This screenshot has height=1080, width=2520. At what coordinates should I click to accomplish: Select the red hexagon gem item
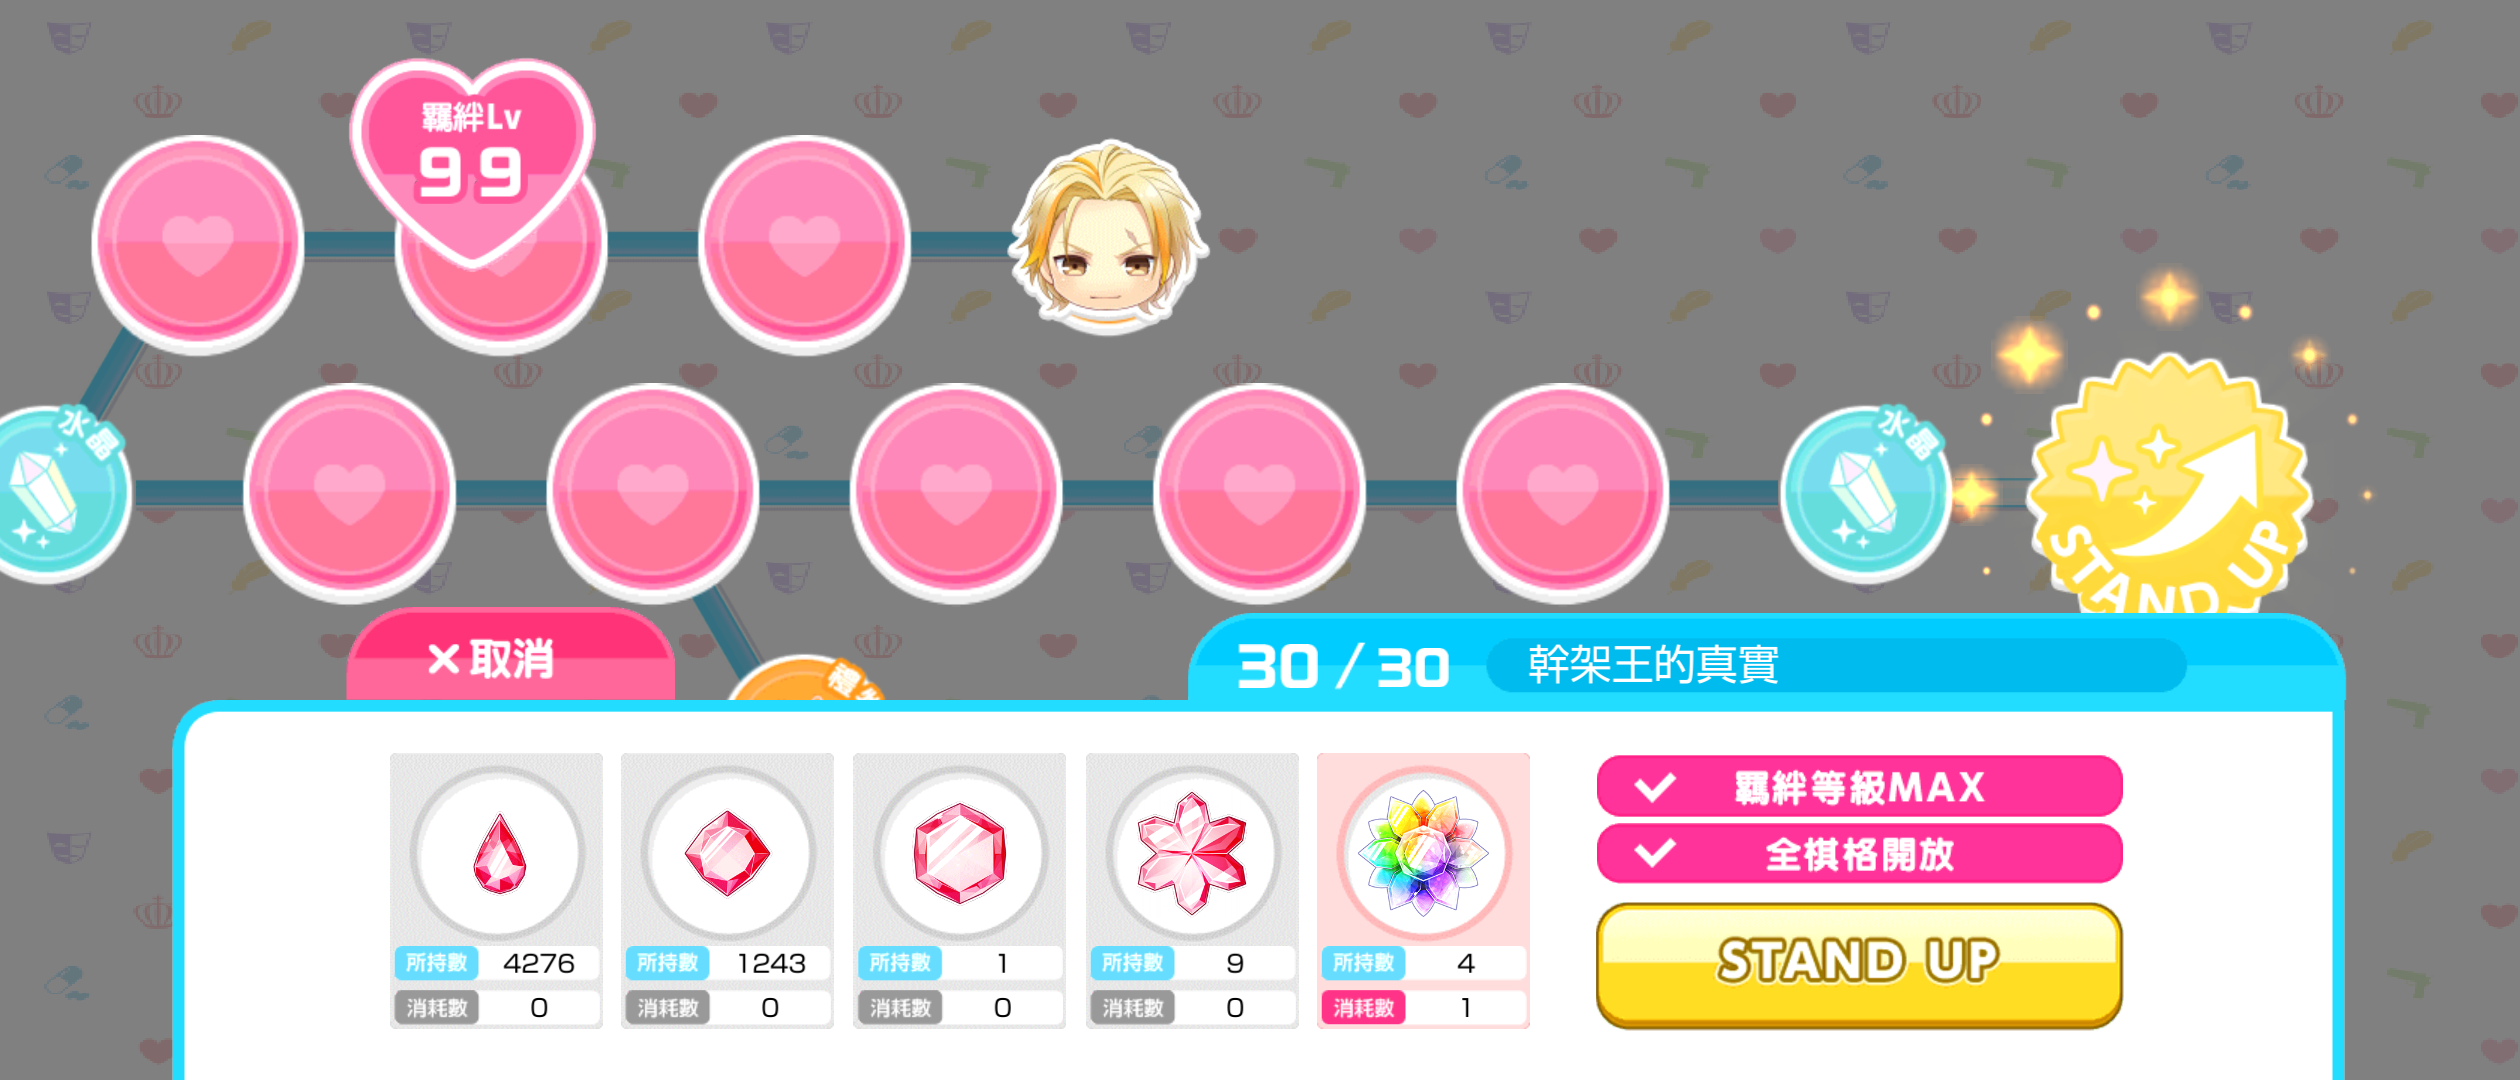(x=959, y=890)
